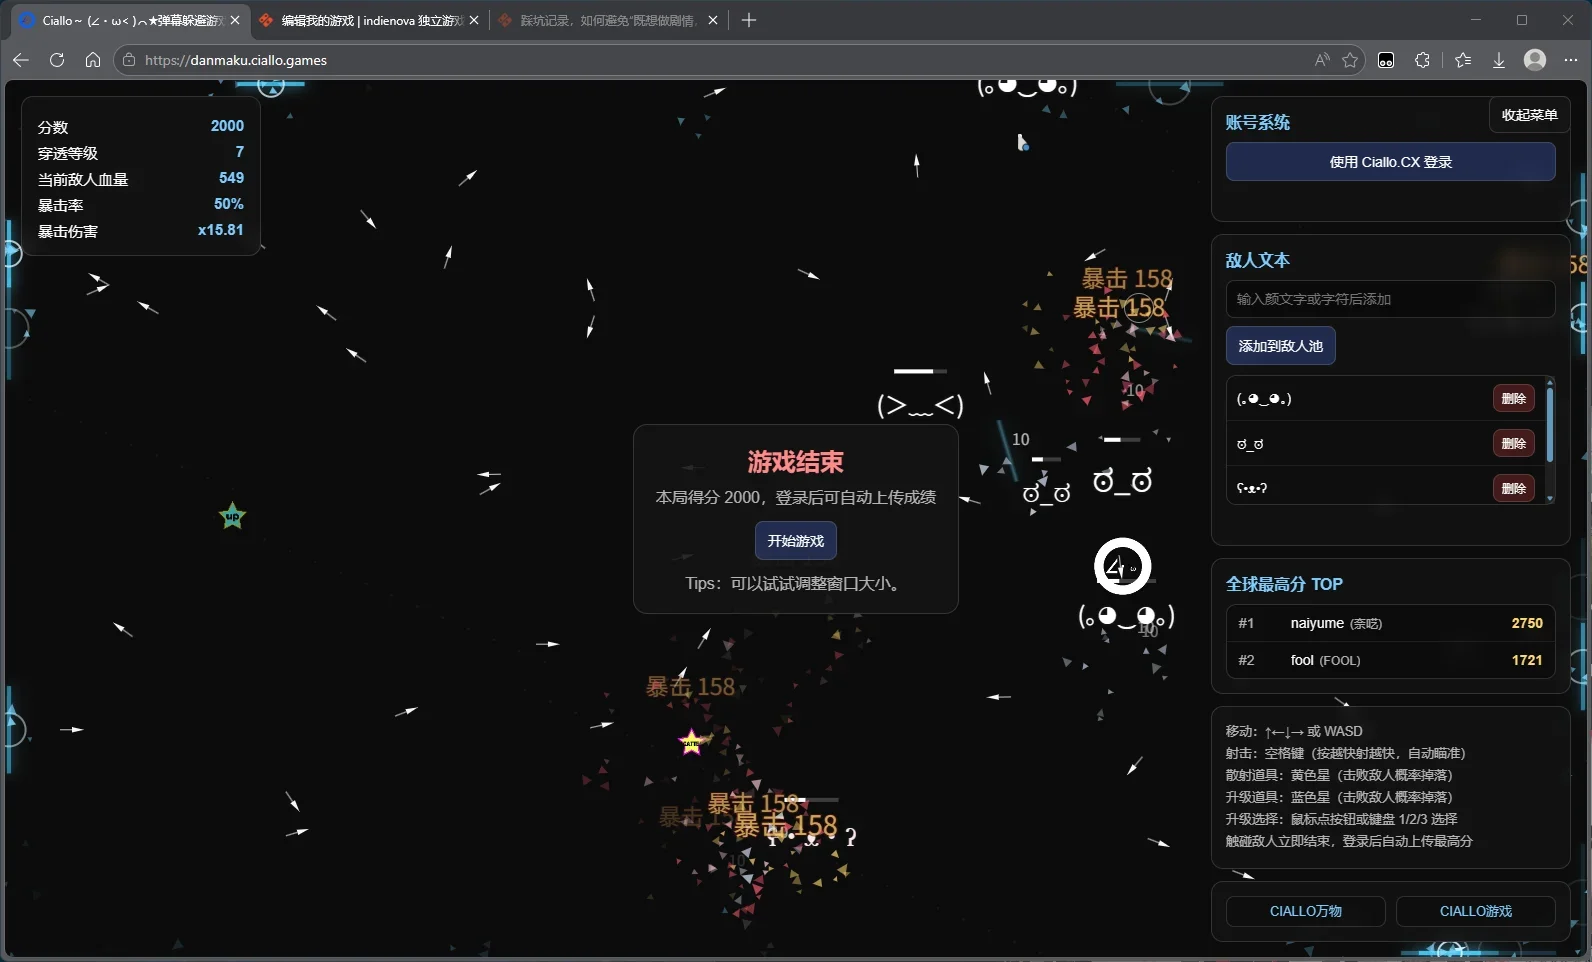Click the 游戏结束 title text
The height and width of the screenshot is (962, 1592).
796,462
